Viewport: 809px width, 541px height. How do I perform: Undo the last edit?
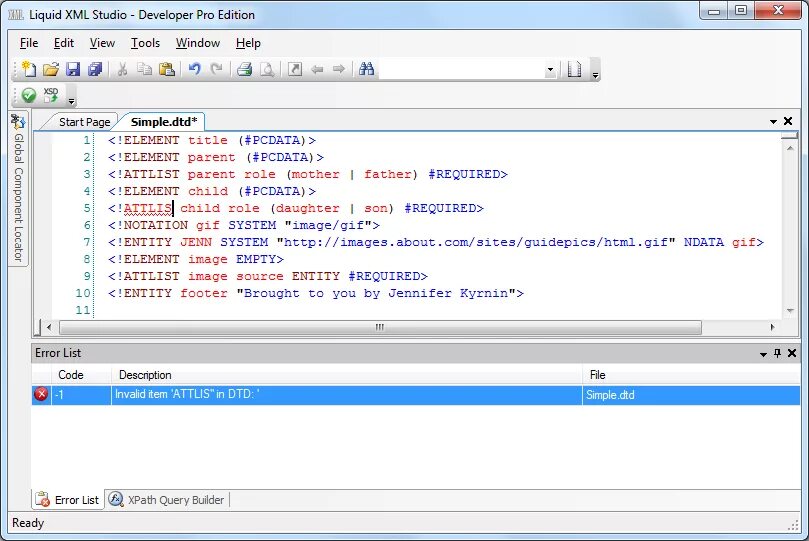pos(194,69)
